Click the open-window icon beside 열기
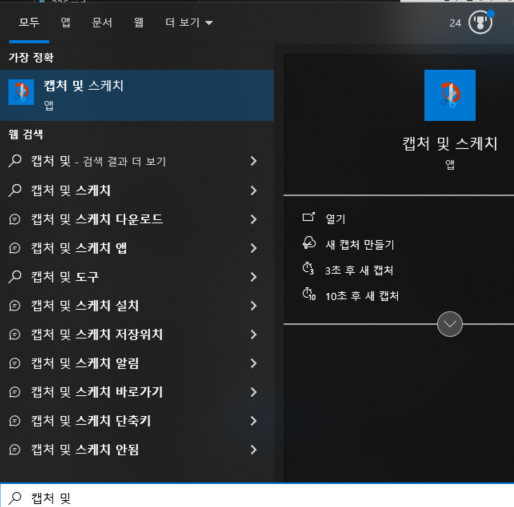514x507 pixels. pos(308,217)
